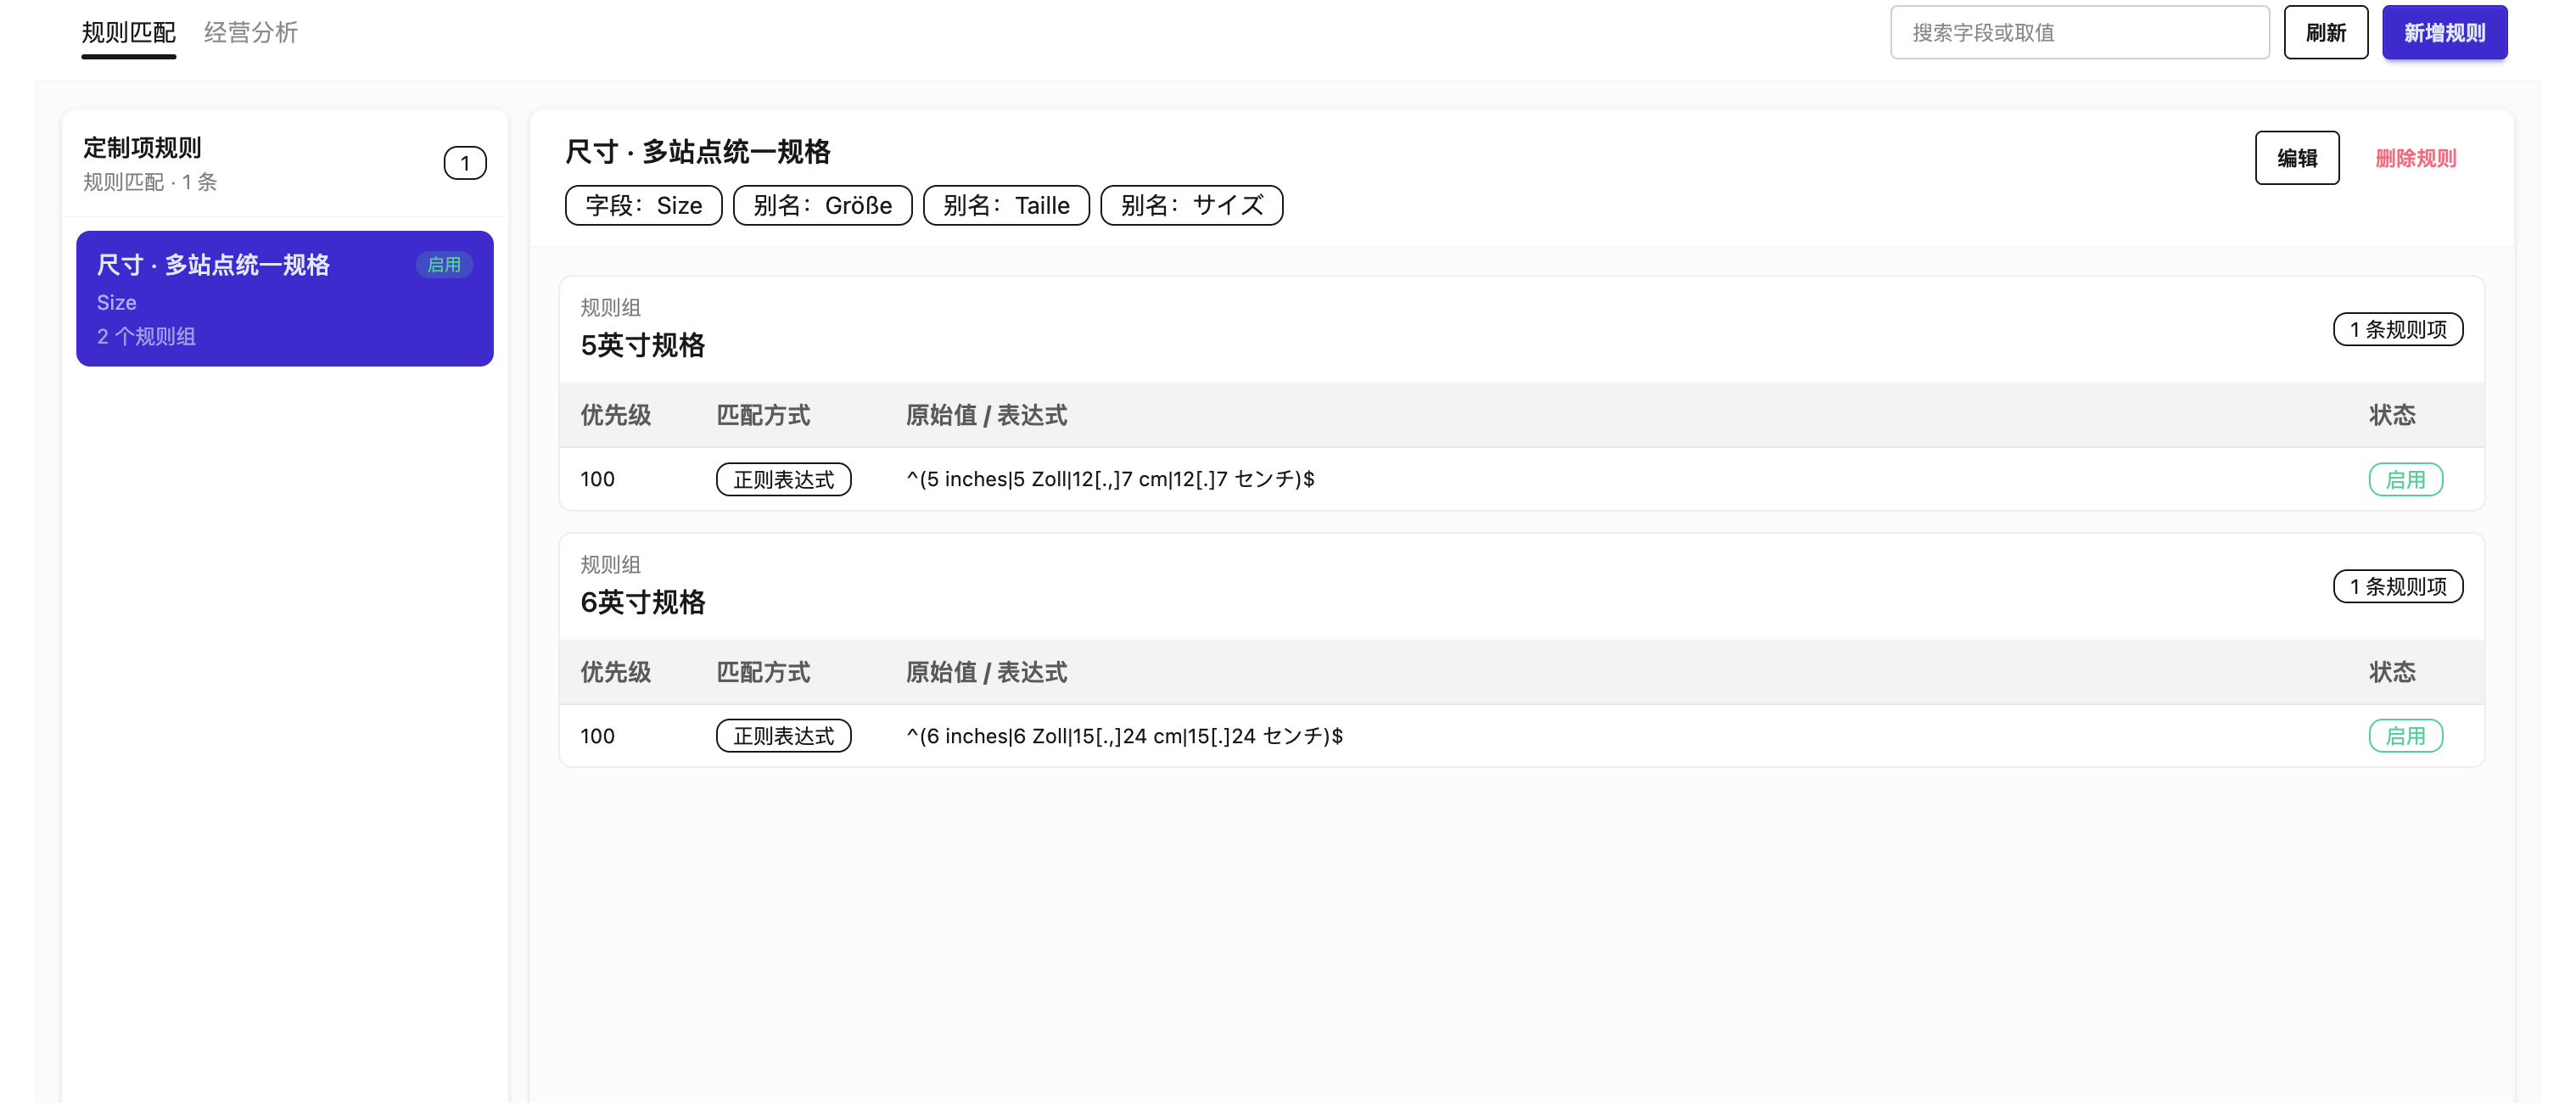This screenshot has height=1103, width=2576.
Task: Click the count badge beside 定制项规则
Action: pos(465,163)
